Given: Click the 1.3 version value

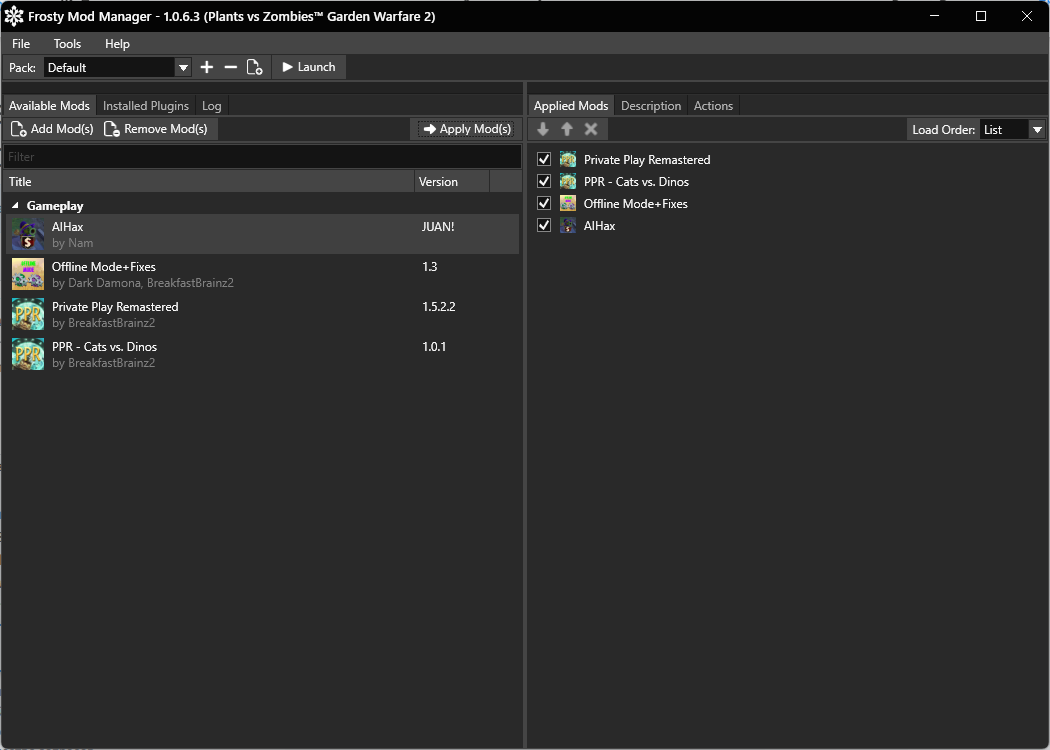Looking at the screenshot, I should tap(429, 267).
